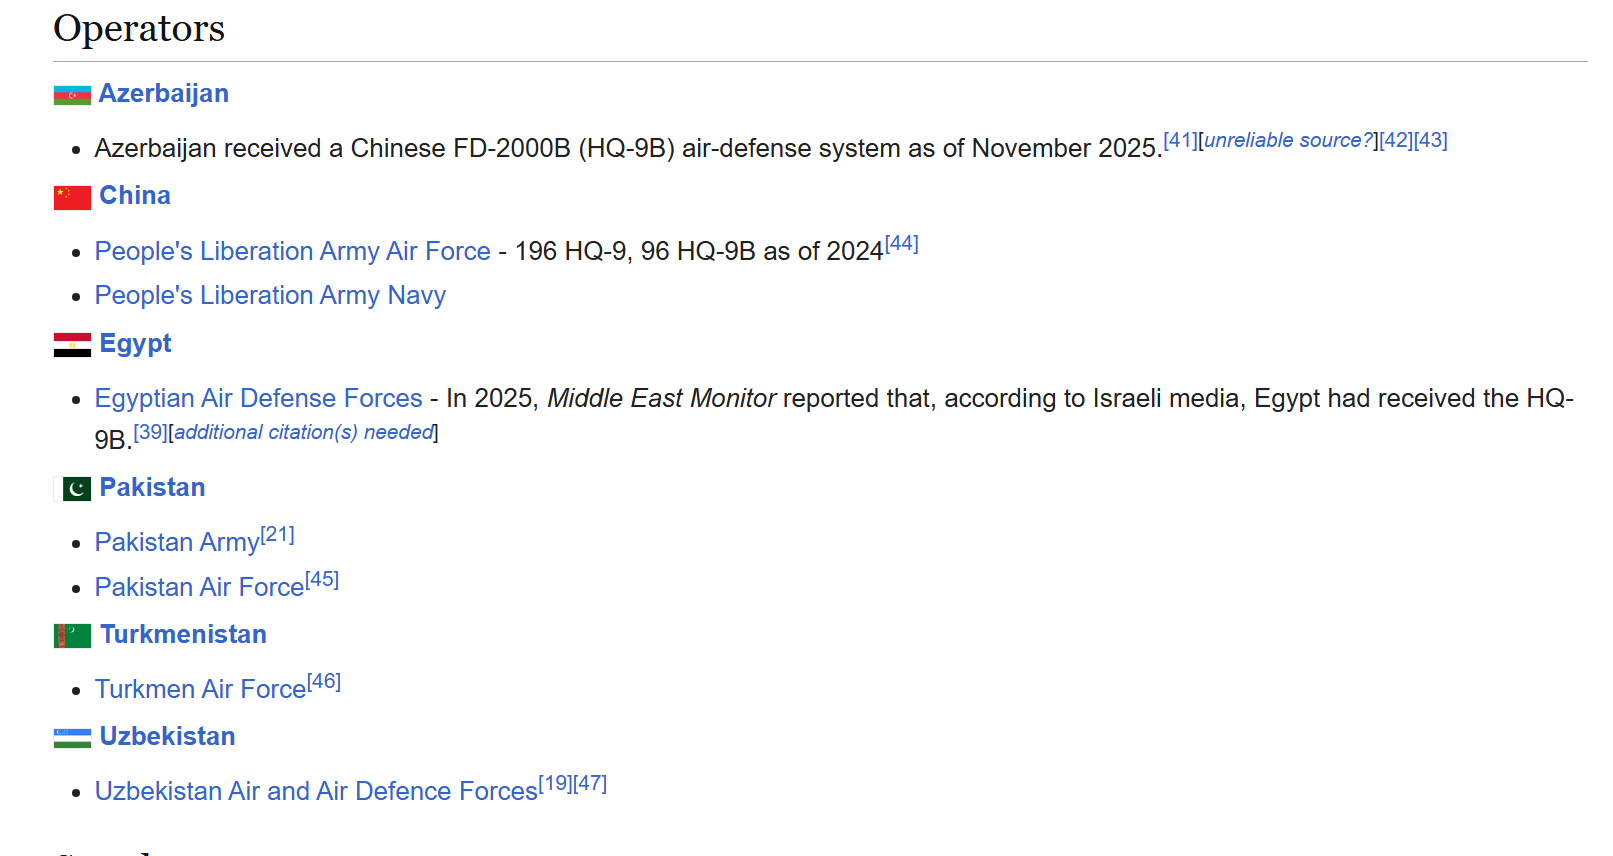Screen dimensions: 1613x856
Task: Open the Pakistan Army link
Action: pyautogui.click(x=177, y=542)
